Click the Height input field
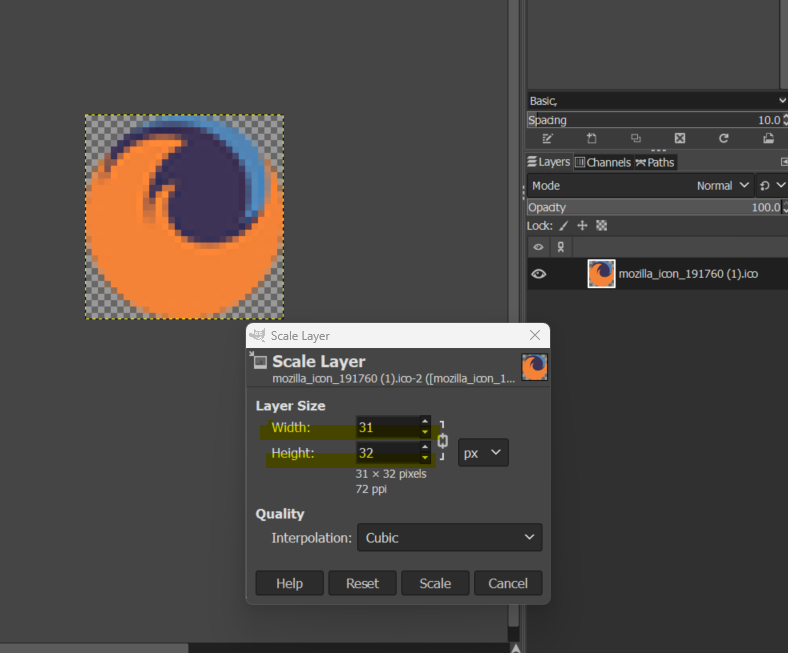 [388, 453]
